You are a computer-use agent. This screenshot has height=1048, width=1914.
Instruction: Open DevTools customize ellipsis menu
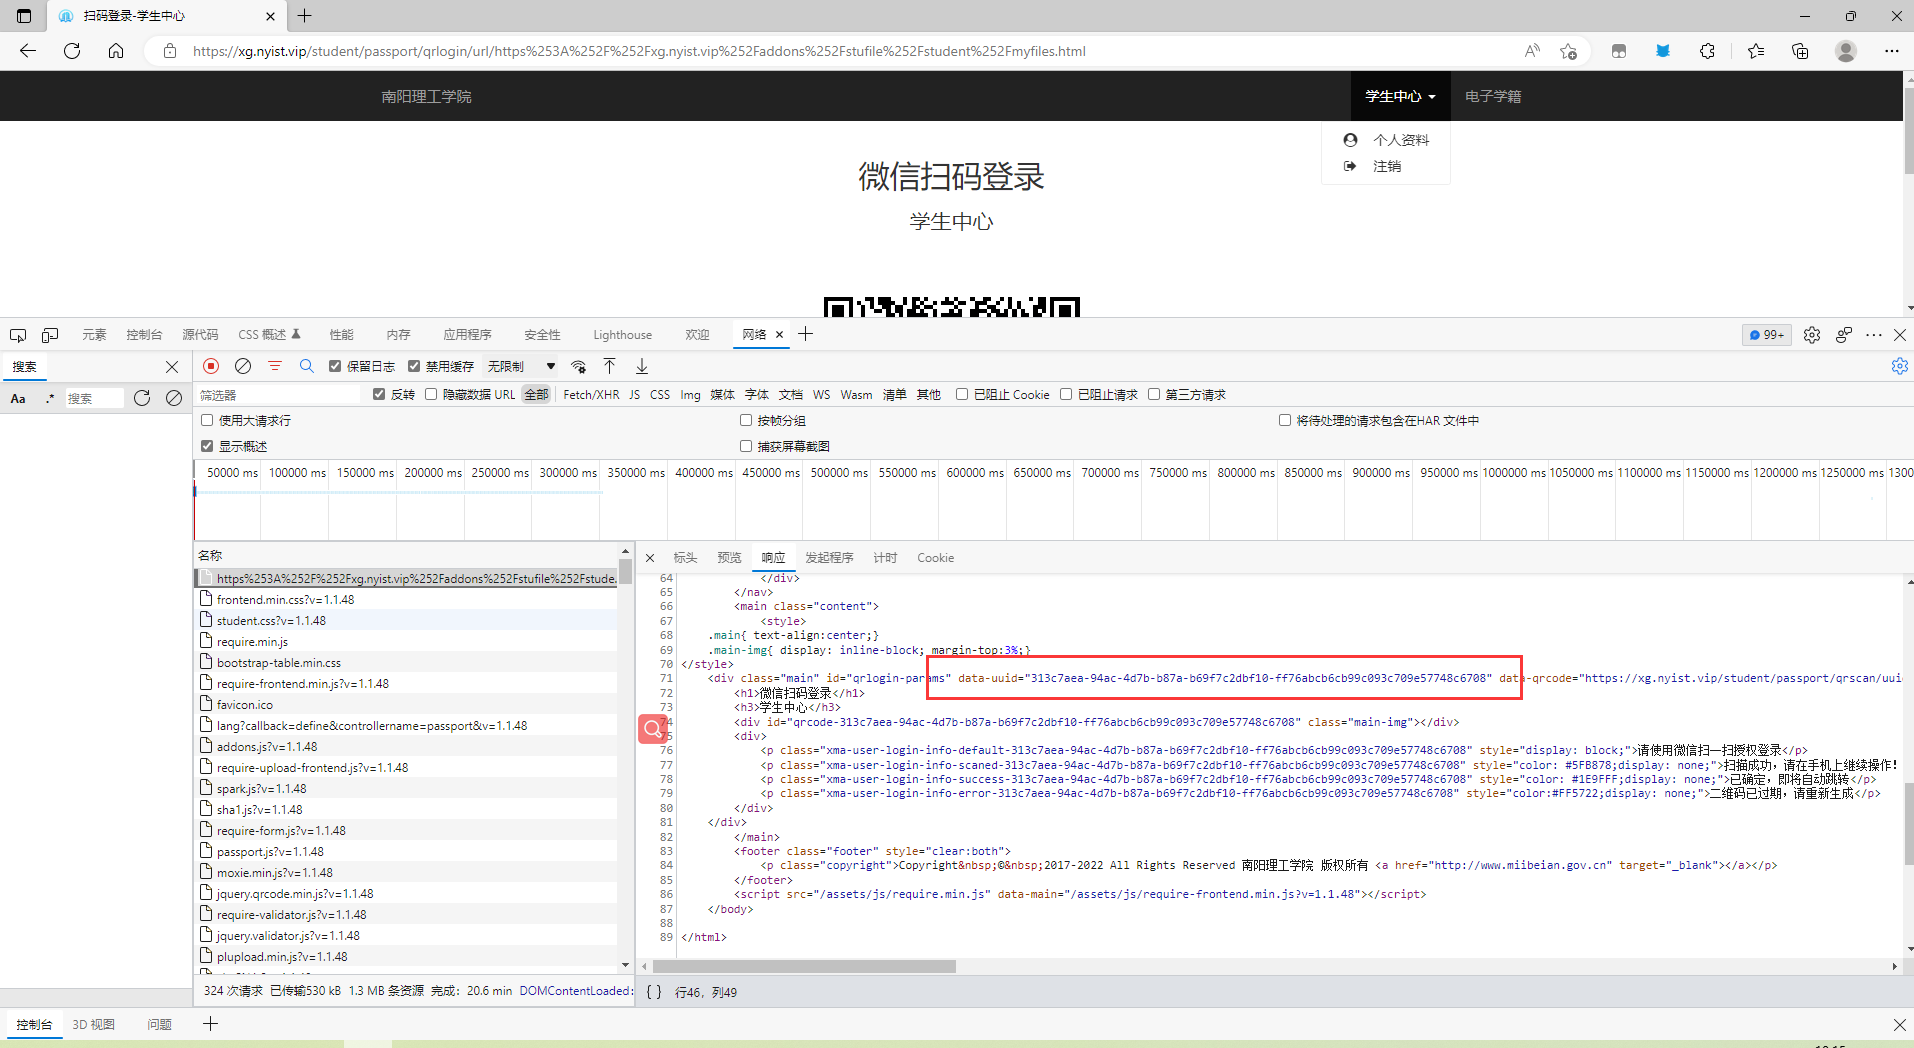click(1874, 335)
